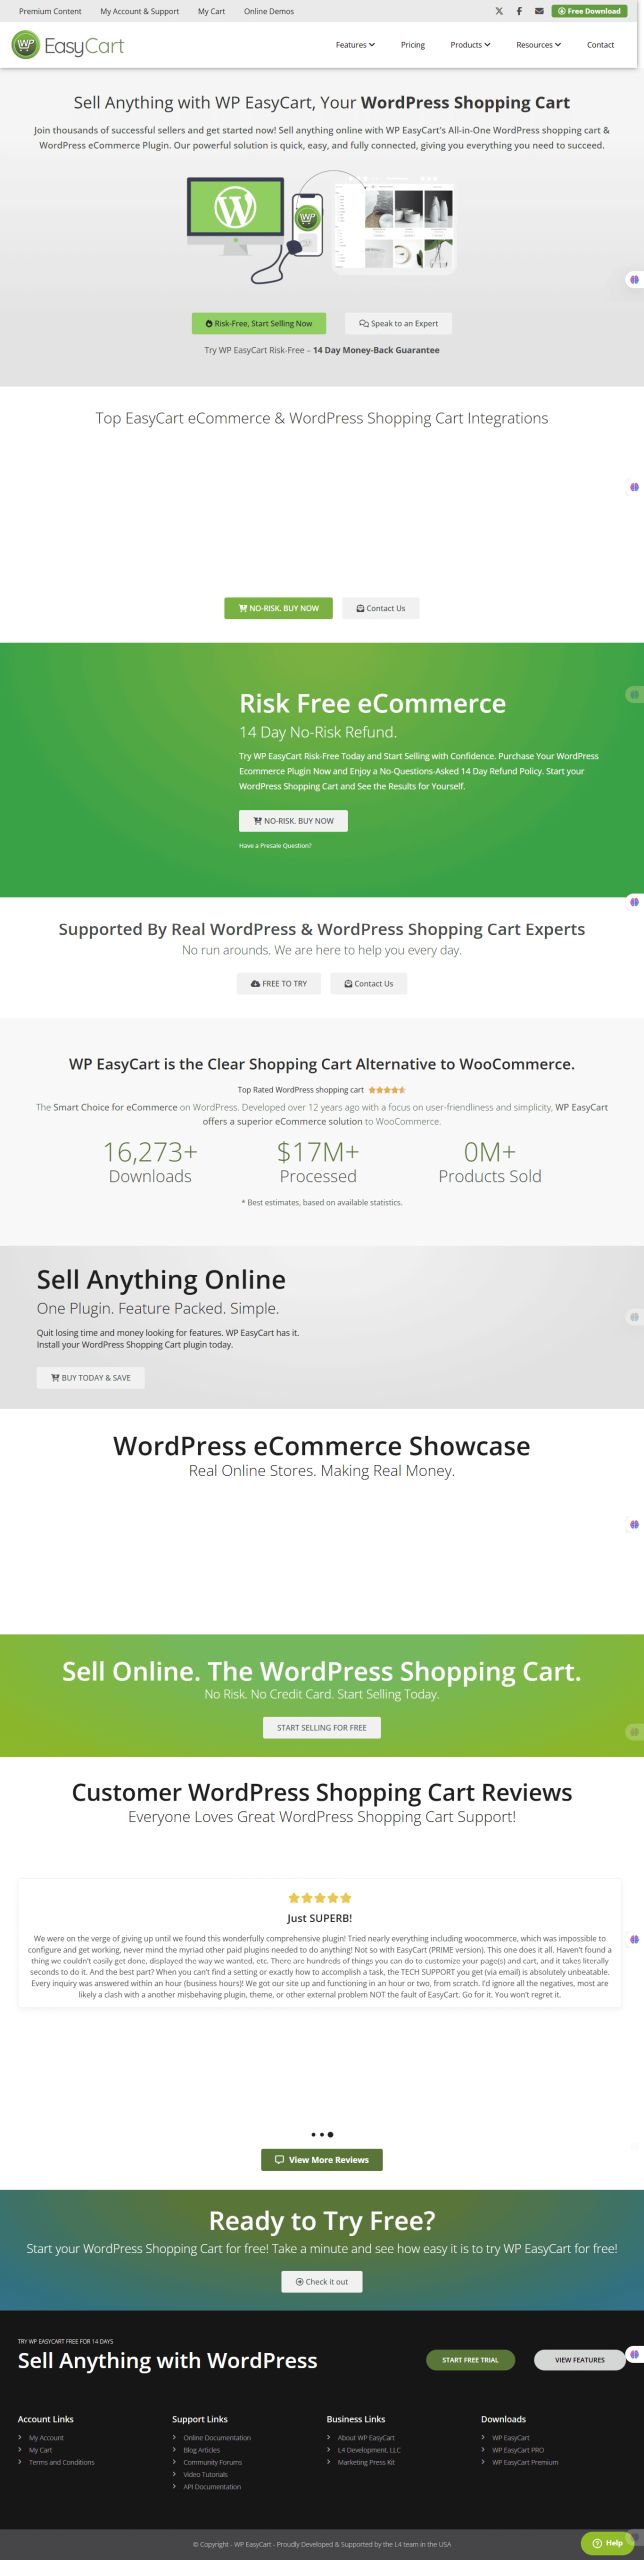This screenshot has height=2560, width=644.
Task: Click the 16,273+ Downloads statistic
Action: [150, 1163]
